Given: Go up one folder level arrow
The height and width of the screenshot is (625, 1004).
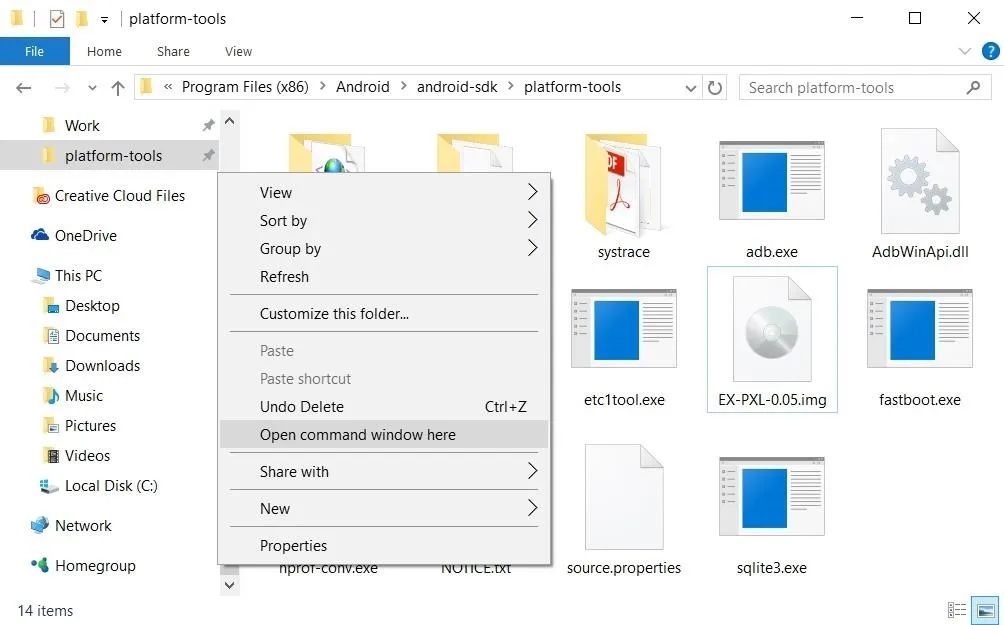Looking at the screenshot, I should click(x=118, y=88).
